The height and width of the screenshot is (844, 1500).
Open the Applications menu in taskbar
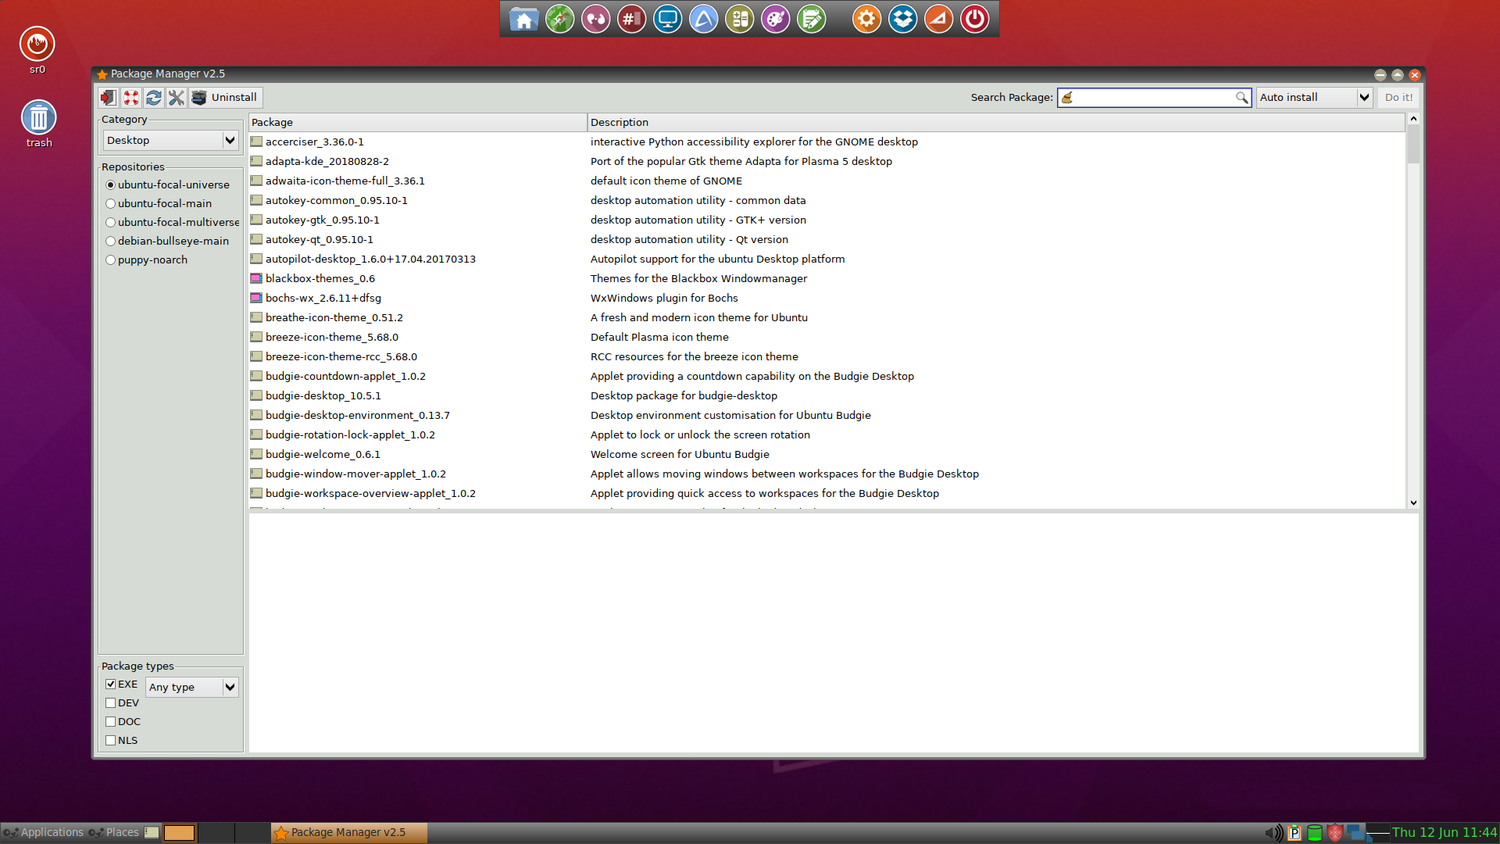coord(44,832)
